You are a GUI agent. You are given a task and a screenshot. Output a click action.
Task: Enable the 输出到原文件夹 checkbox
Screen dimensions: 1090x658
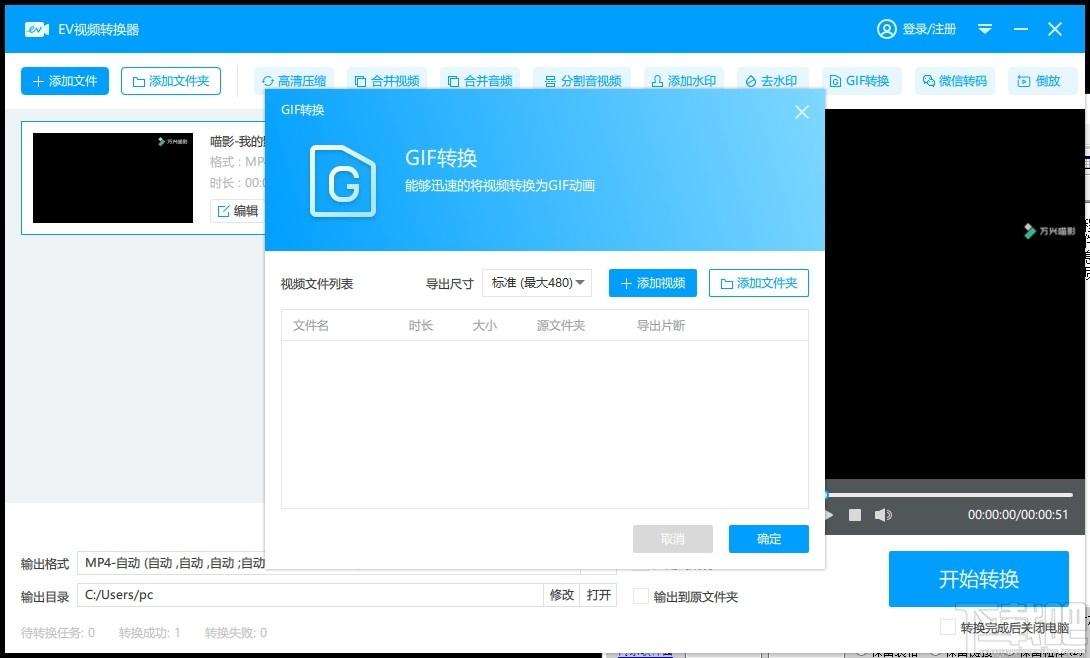[641, 596]
